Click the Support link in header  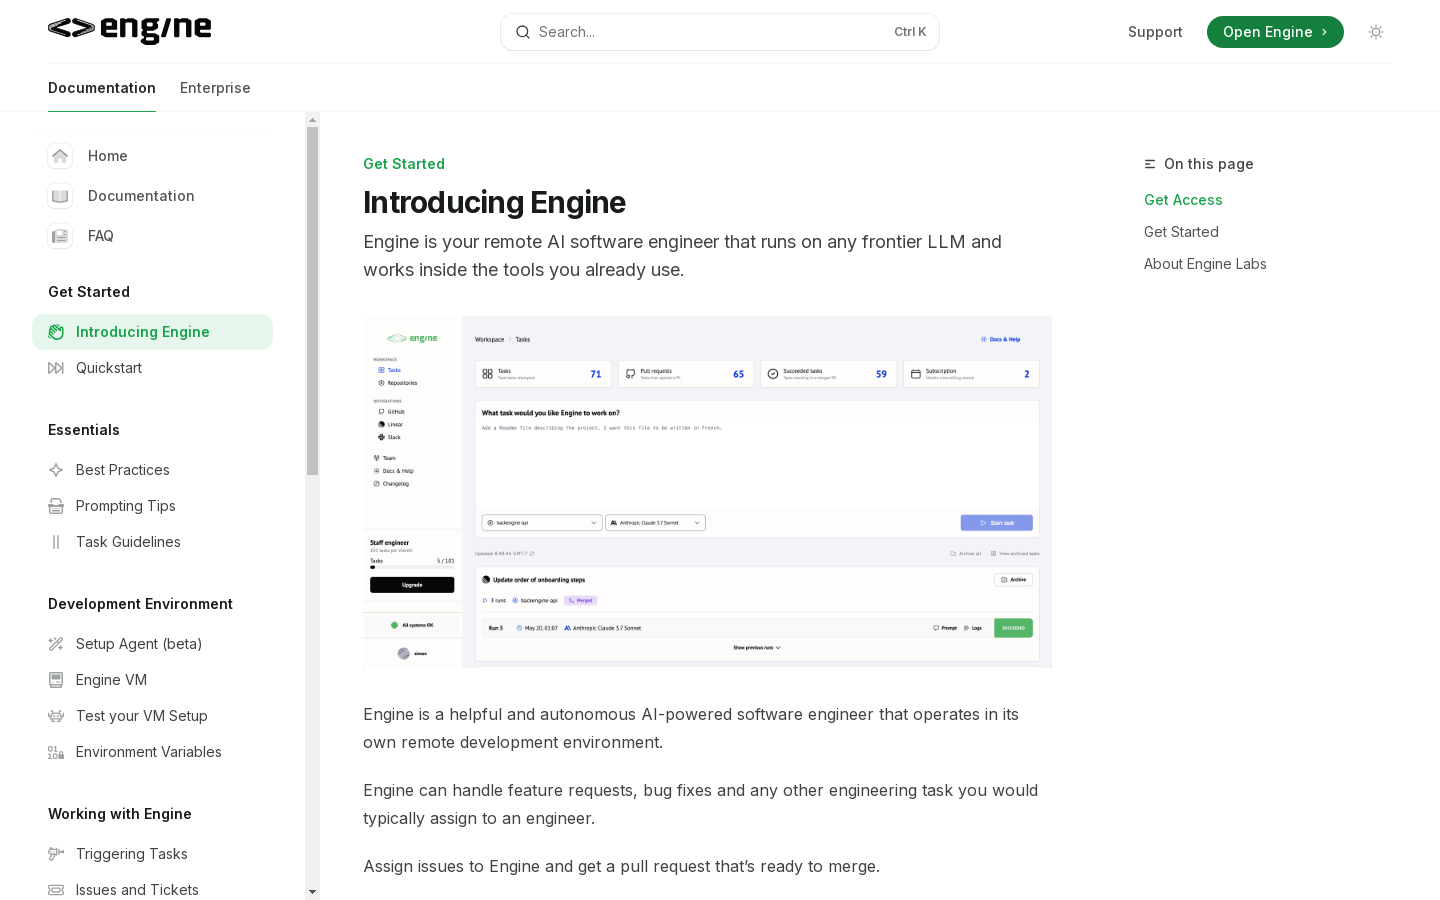(x=1155, y=32)
